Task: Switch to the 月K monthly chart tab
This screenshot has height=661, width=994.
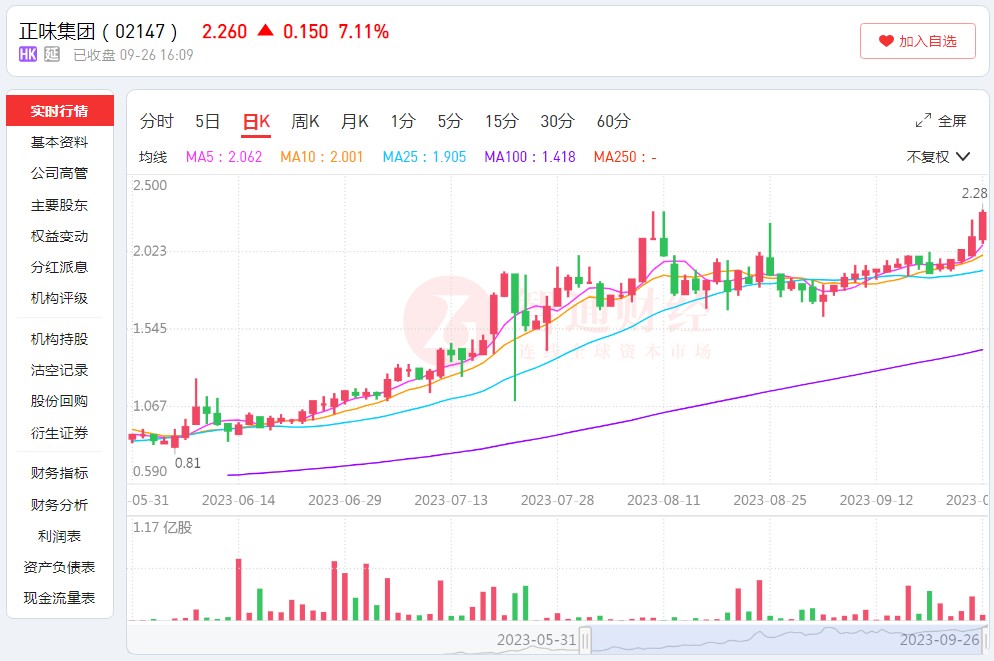Action: point(354,122)
